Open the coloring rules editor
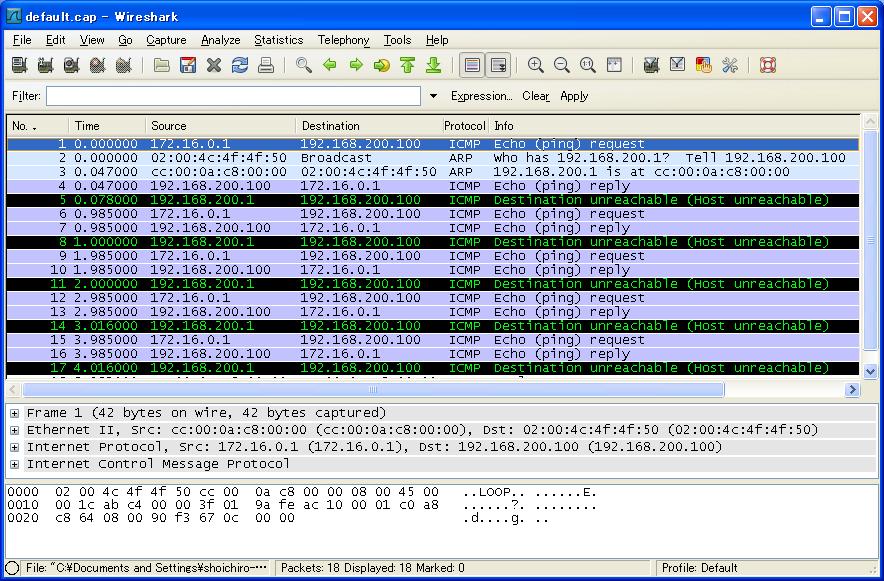The width and height of the screenshot is (884, 581). point(704,65)
